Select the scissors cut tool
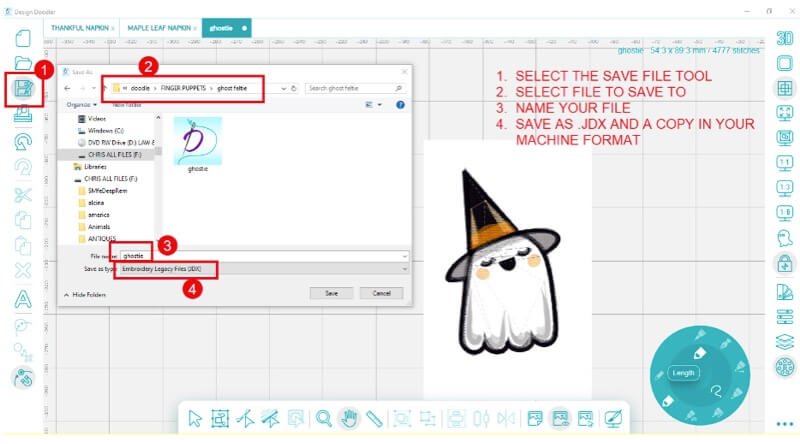Viewport: 800px width, 444px height. [23, 195]
